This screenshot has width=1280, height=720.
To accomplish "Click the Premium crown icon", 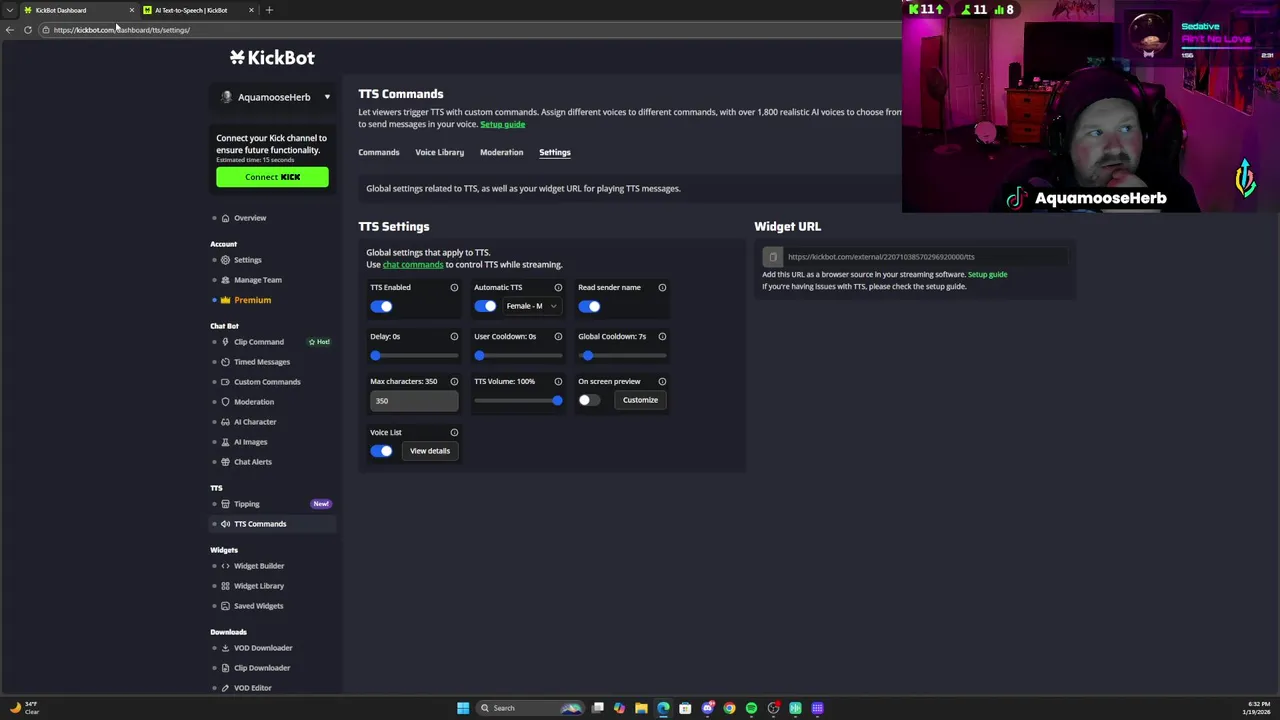I will pyautogui.click(x=225, y=300).
